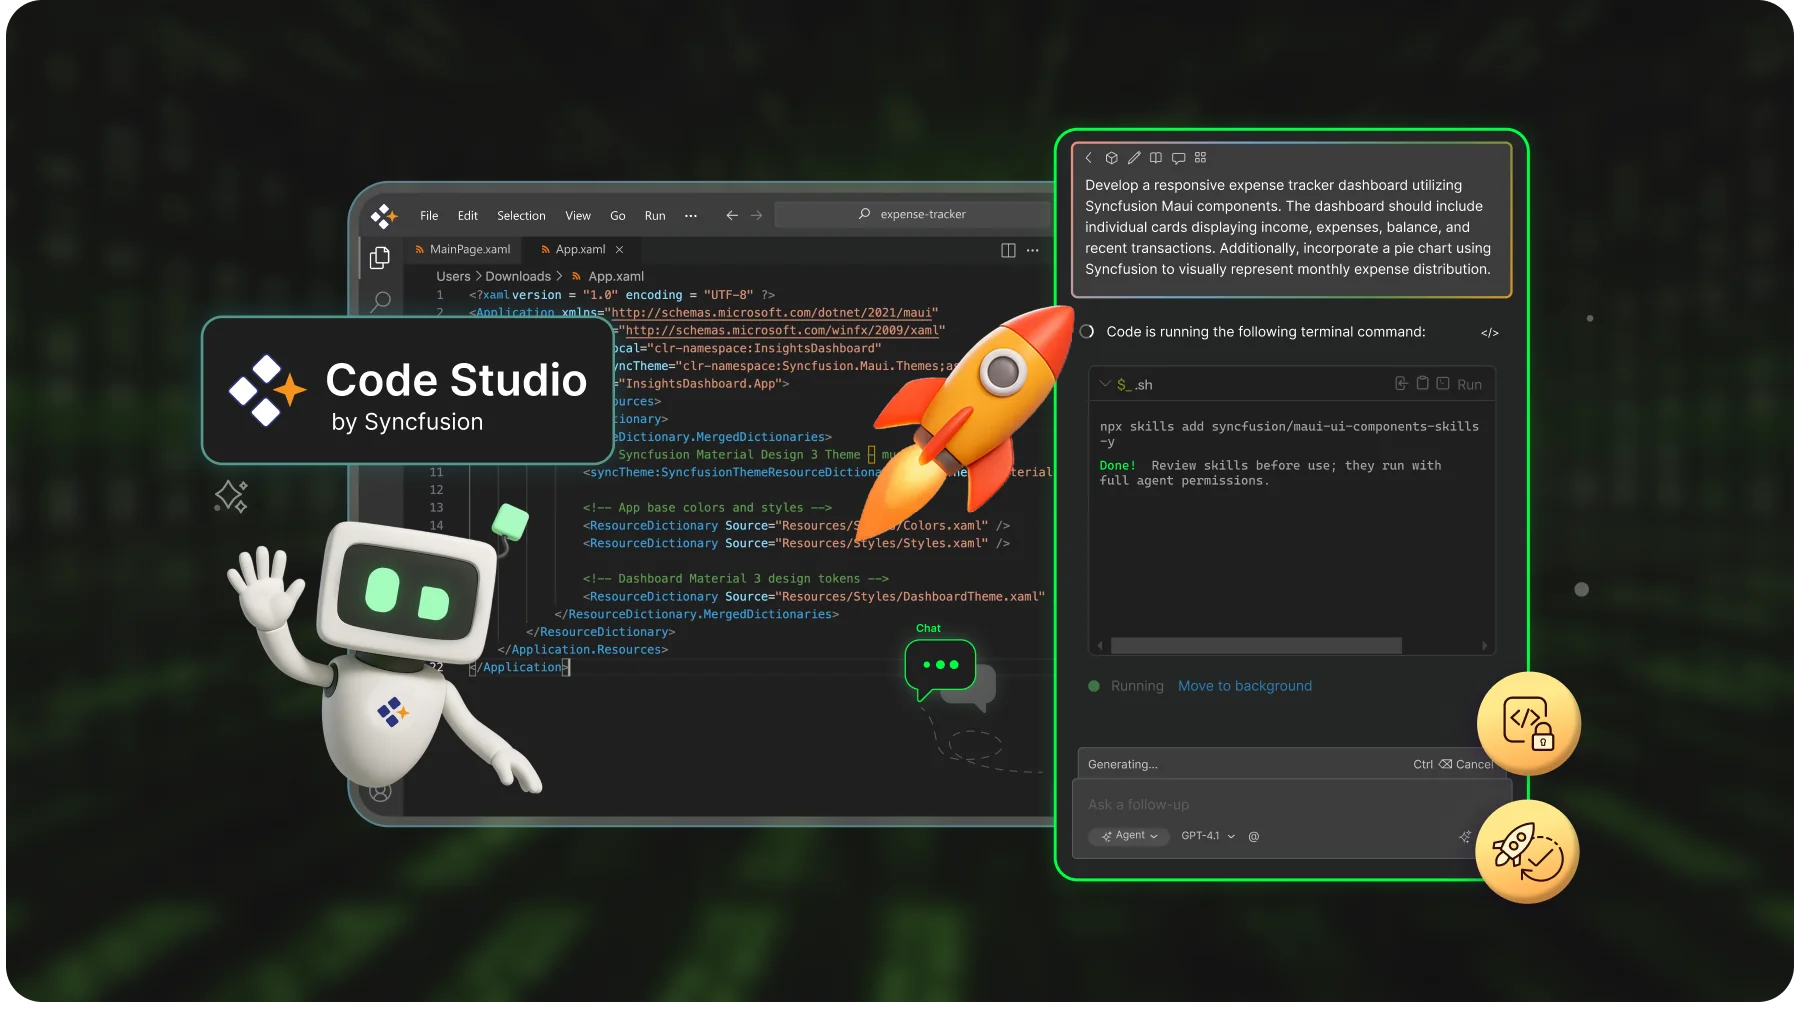Viewport: 1794px width, 1011px height.
Task: Open the File menu
Action: click(x=429, y=216)
